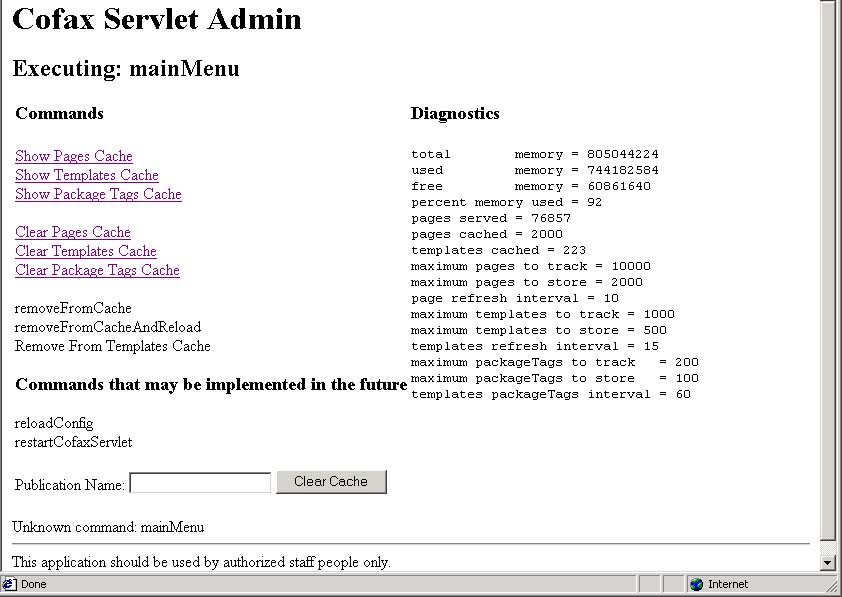This screenshot has height=597, width=842.
Task: Click the Unknown command: mainMenu message
Action: pos(108,527)
